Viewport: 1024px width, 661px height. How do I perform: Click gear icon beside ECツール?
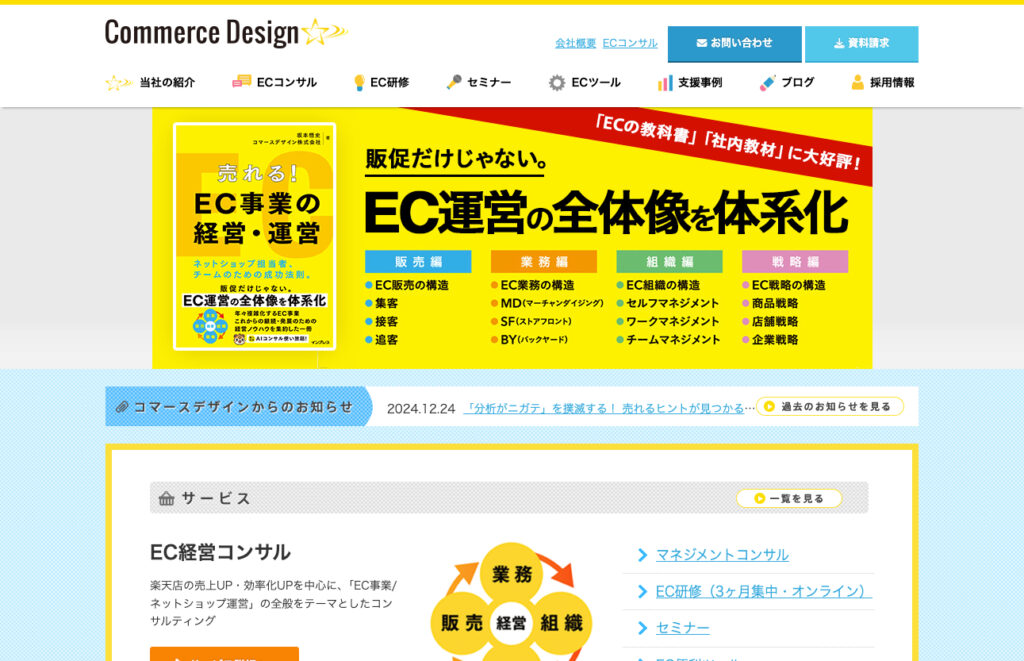point(556,82)
